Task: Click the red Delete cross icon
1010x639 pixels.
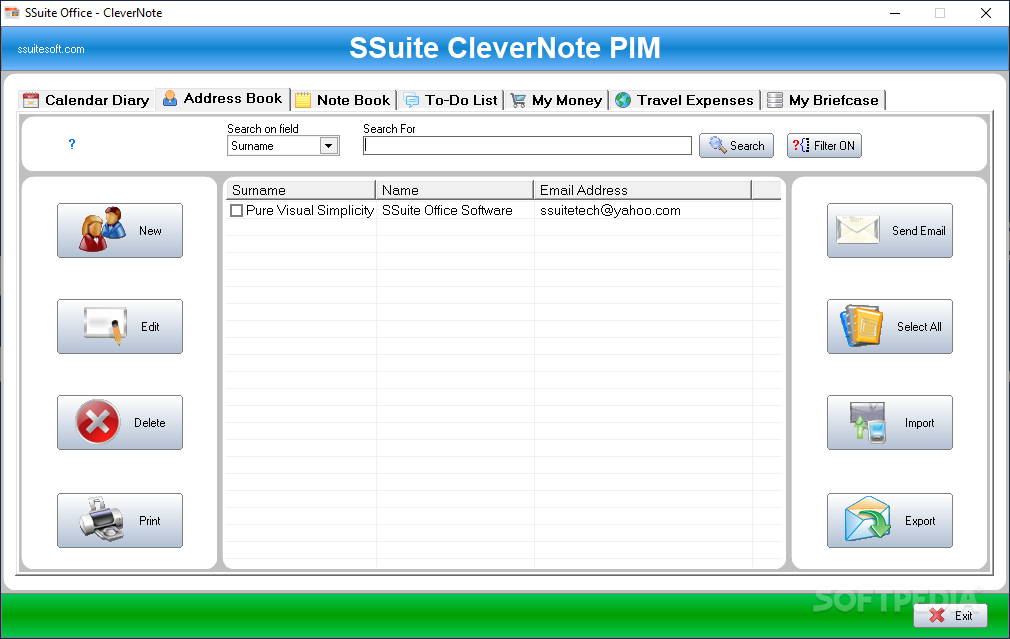Action: 97,423
